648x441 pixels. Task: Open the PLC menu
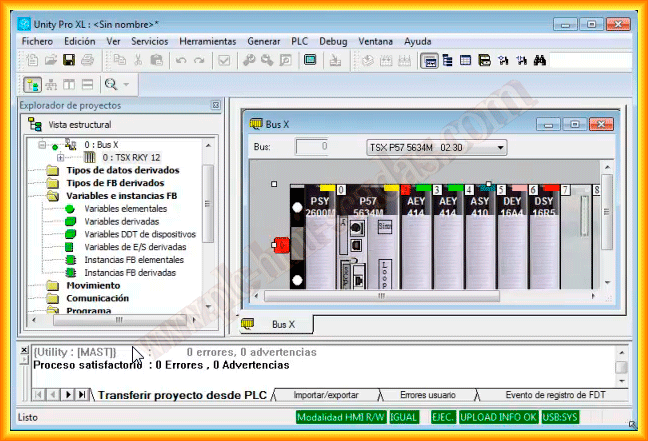click(x=299, y=41)
